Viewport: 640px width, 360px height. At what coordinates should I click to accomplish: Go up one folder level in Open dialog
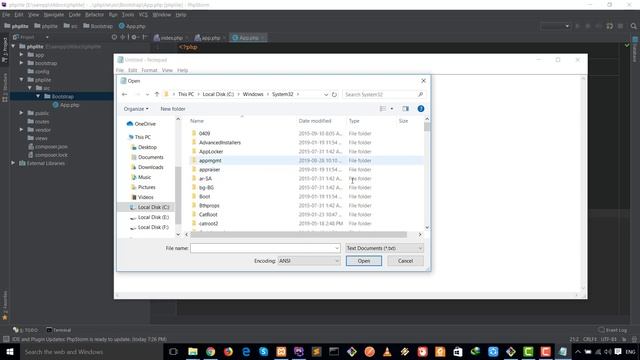pos(157,94)
